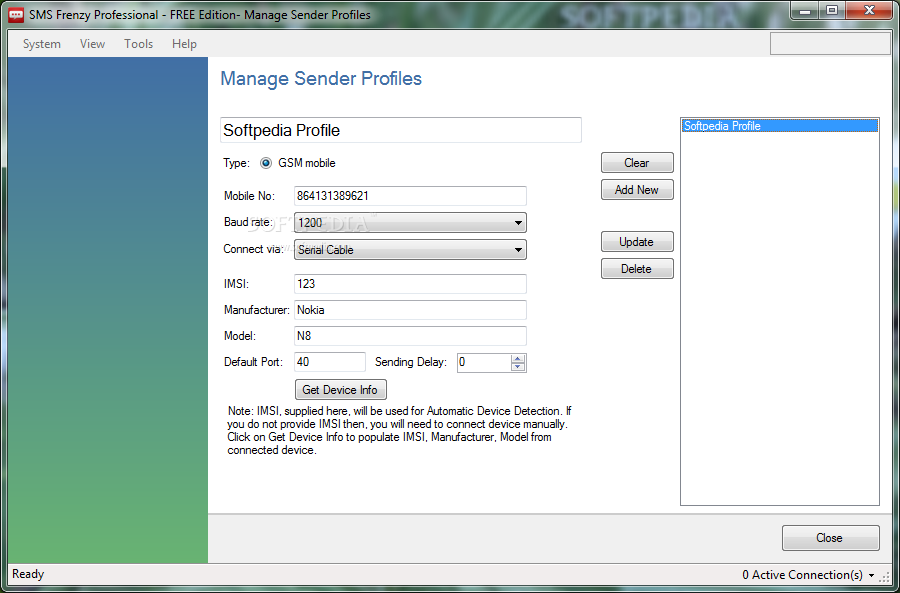This screenshot has width=900, height=593.
Task: Click the Delete button
Action: 637,269
